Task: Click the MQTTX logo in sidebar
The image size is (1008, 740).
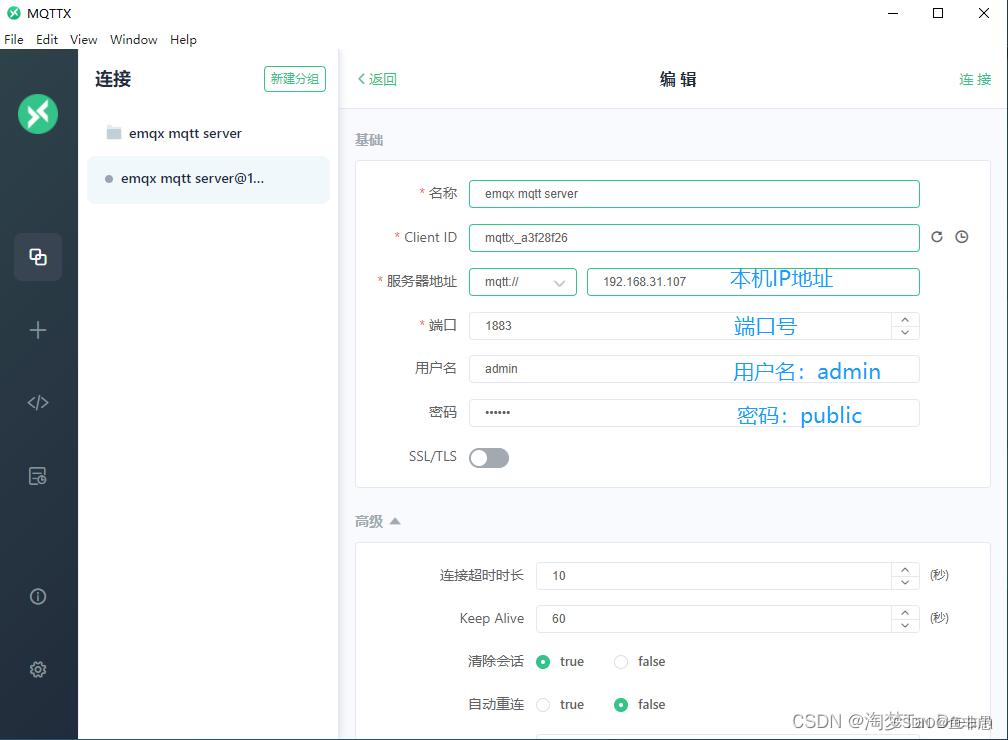Action: pyautogui.click(x=38, y=114)
